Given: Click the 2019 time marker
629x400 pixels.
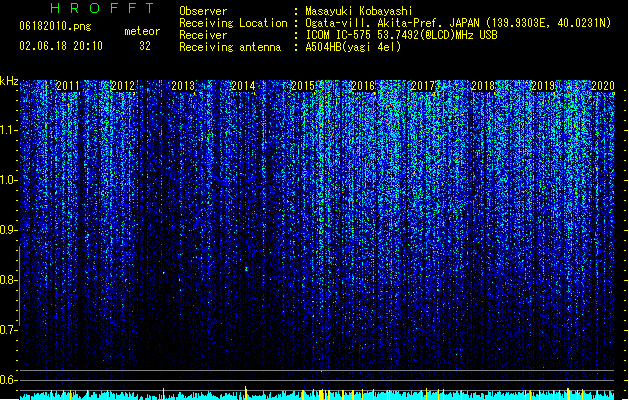Looking at the screenshot, I should (543, 86).
